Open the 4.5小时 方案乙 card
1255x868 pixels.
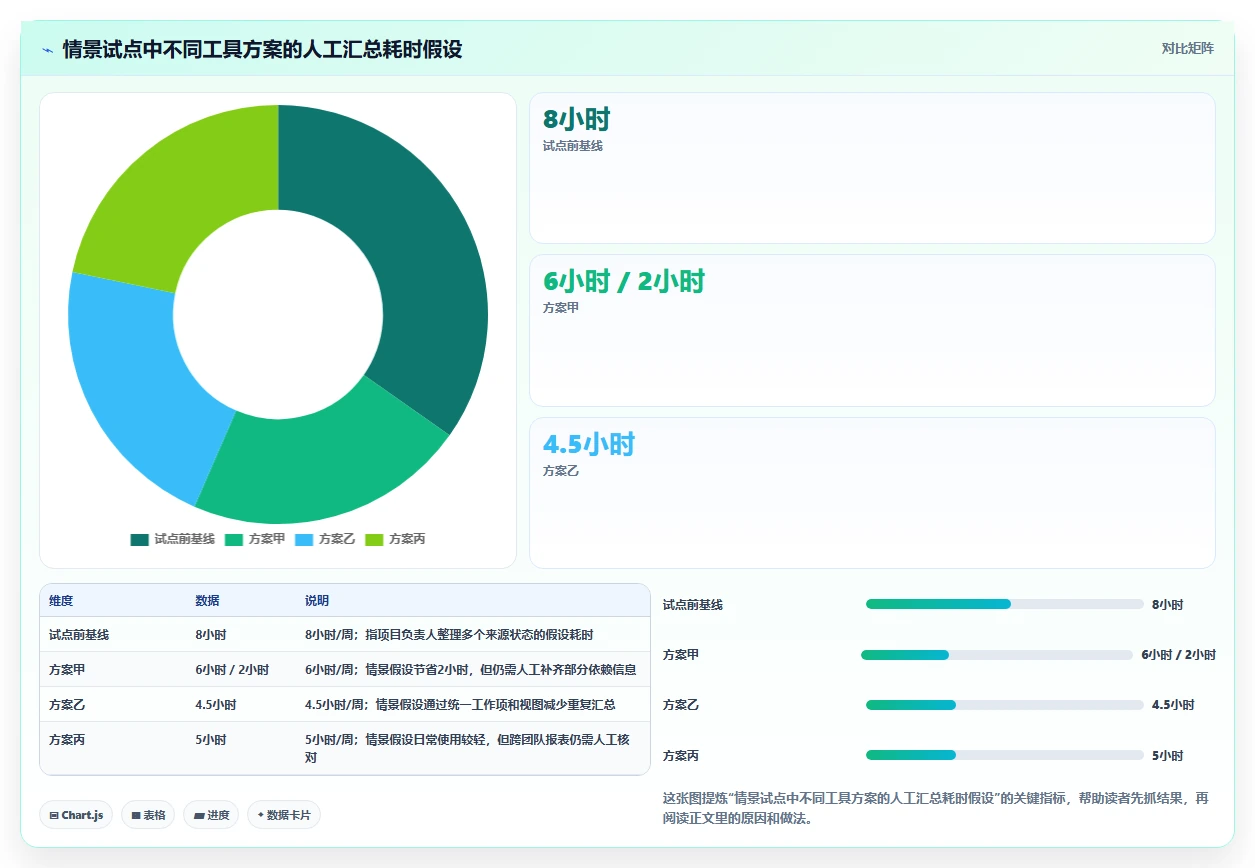(872, 493)
